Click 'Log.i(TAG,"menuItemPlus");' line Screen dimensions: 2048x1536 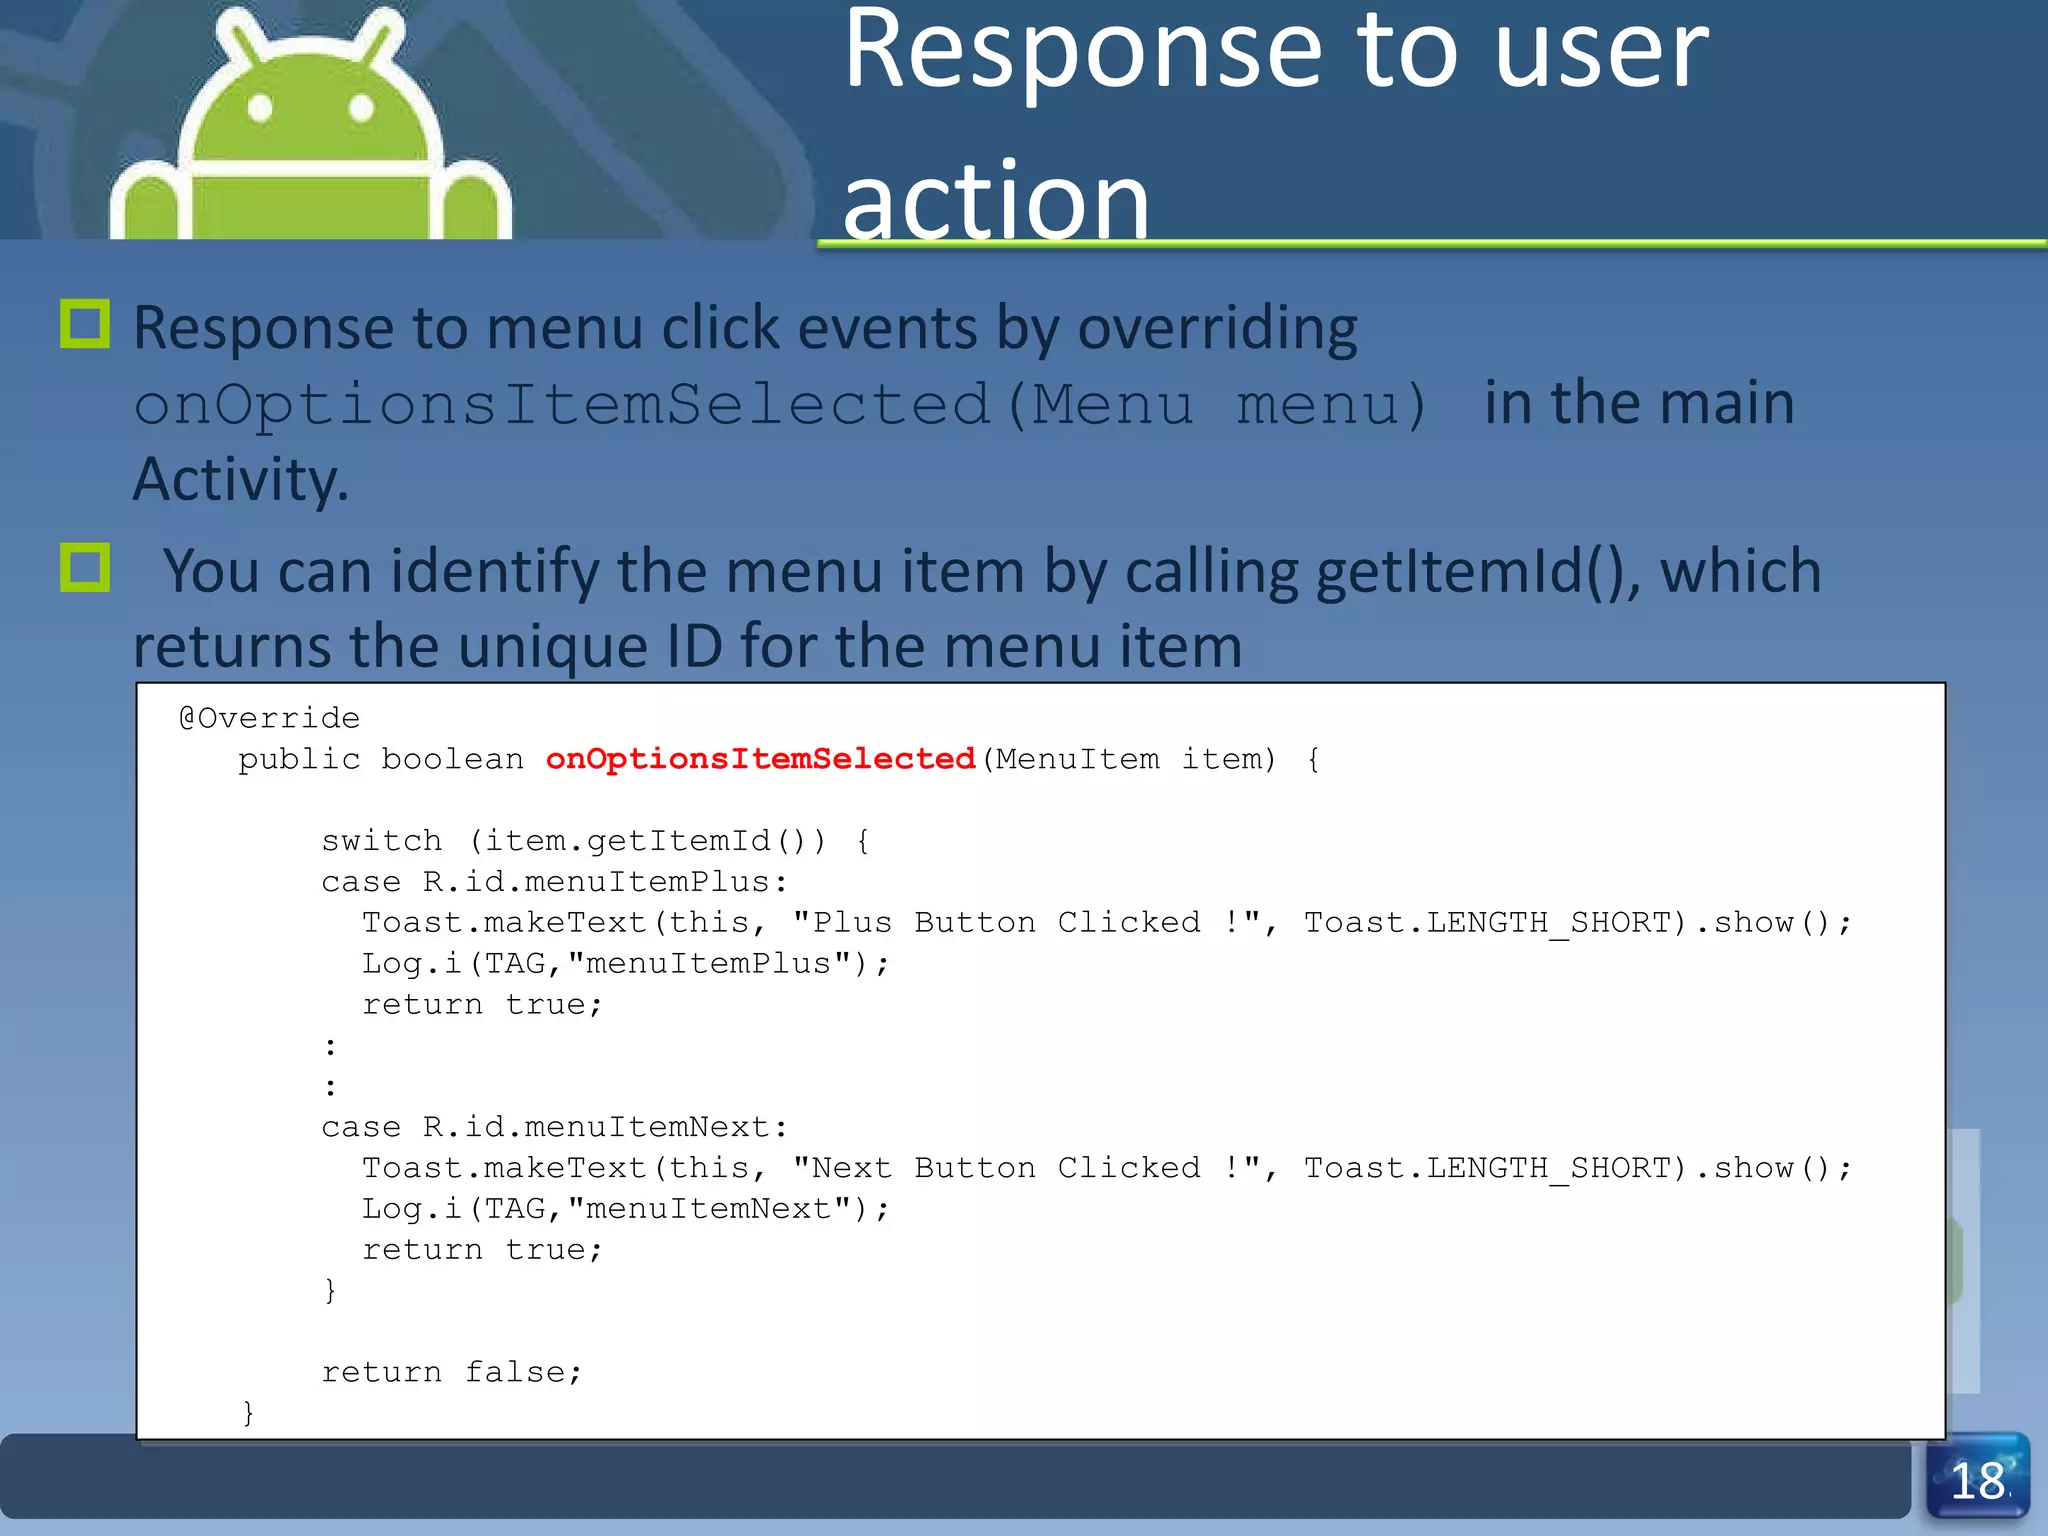tap(625, 964)
